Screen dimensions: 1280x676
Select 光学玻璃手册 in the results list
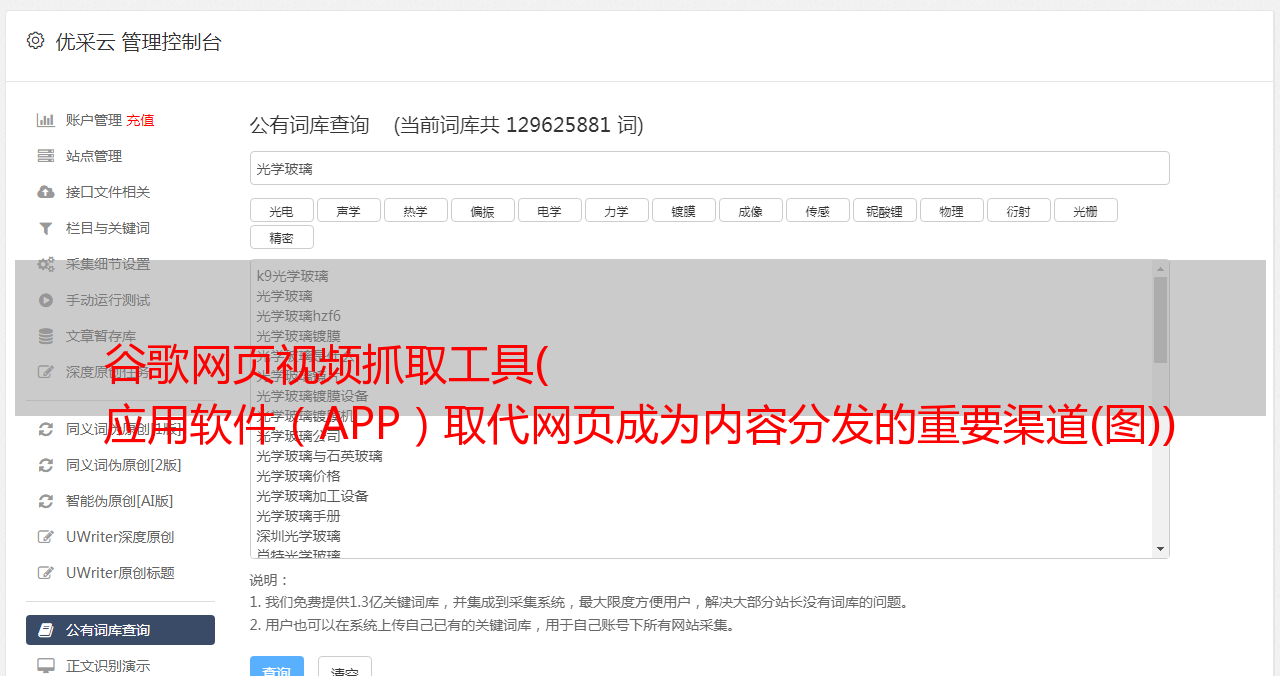(298, 516)
